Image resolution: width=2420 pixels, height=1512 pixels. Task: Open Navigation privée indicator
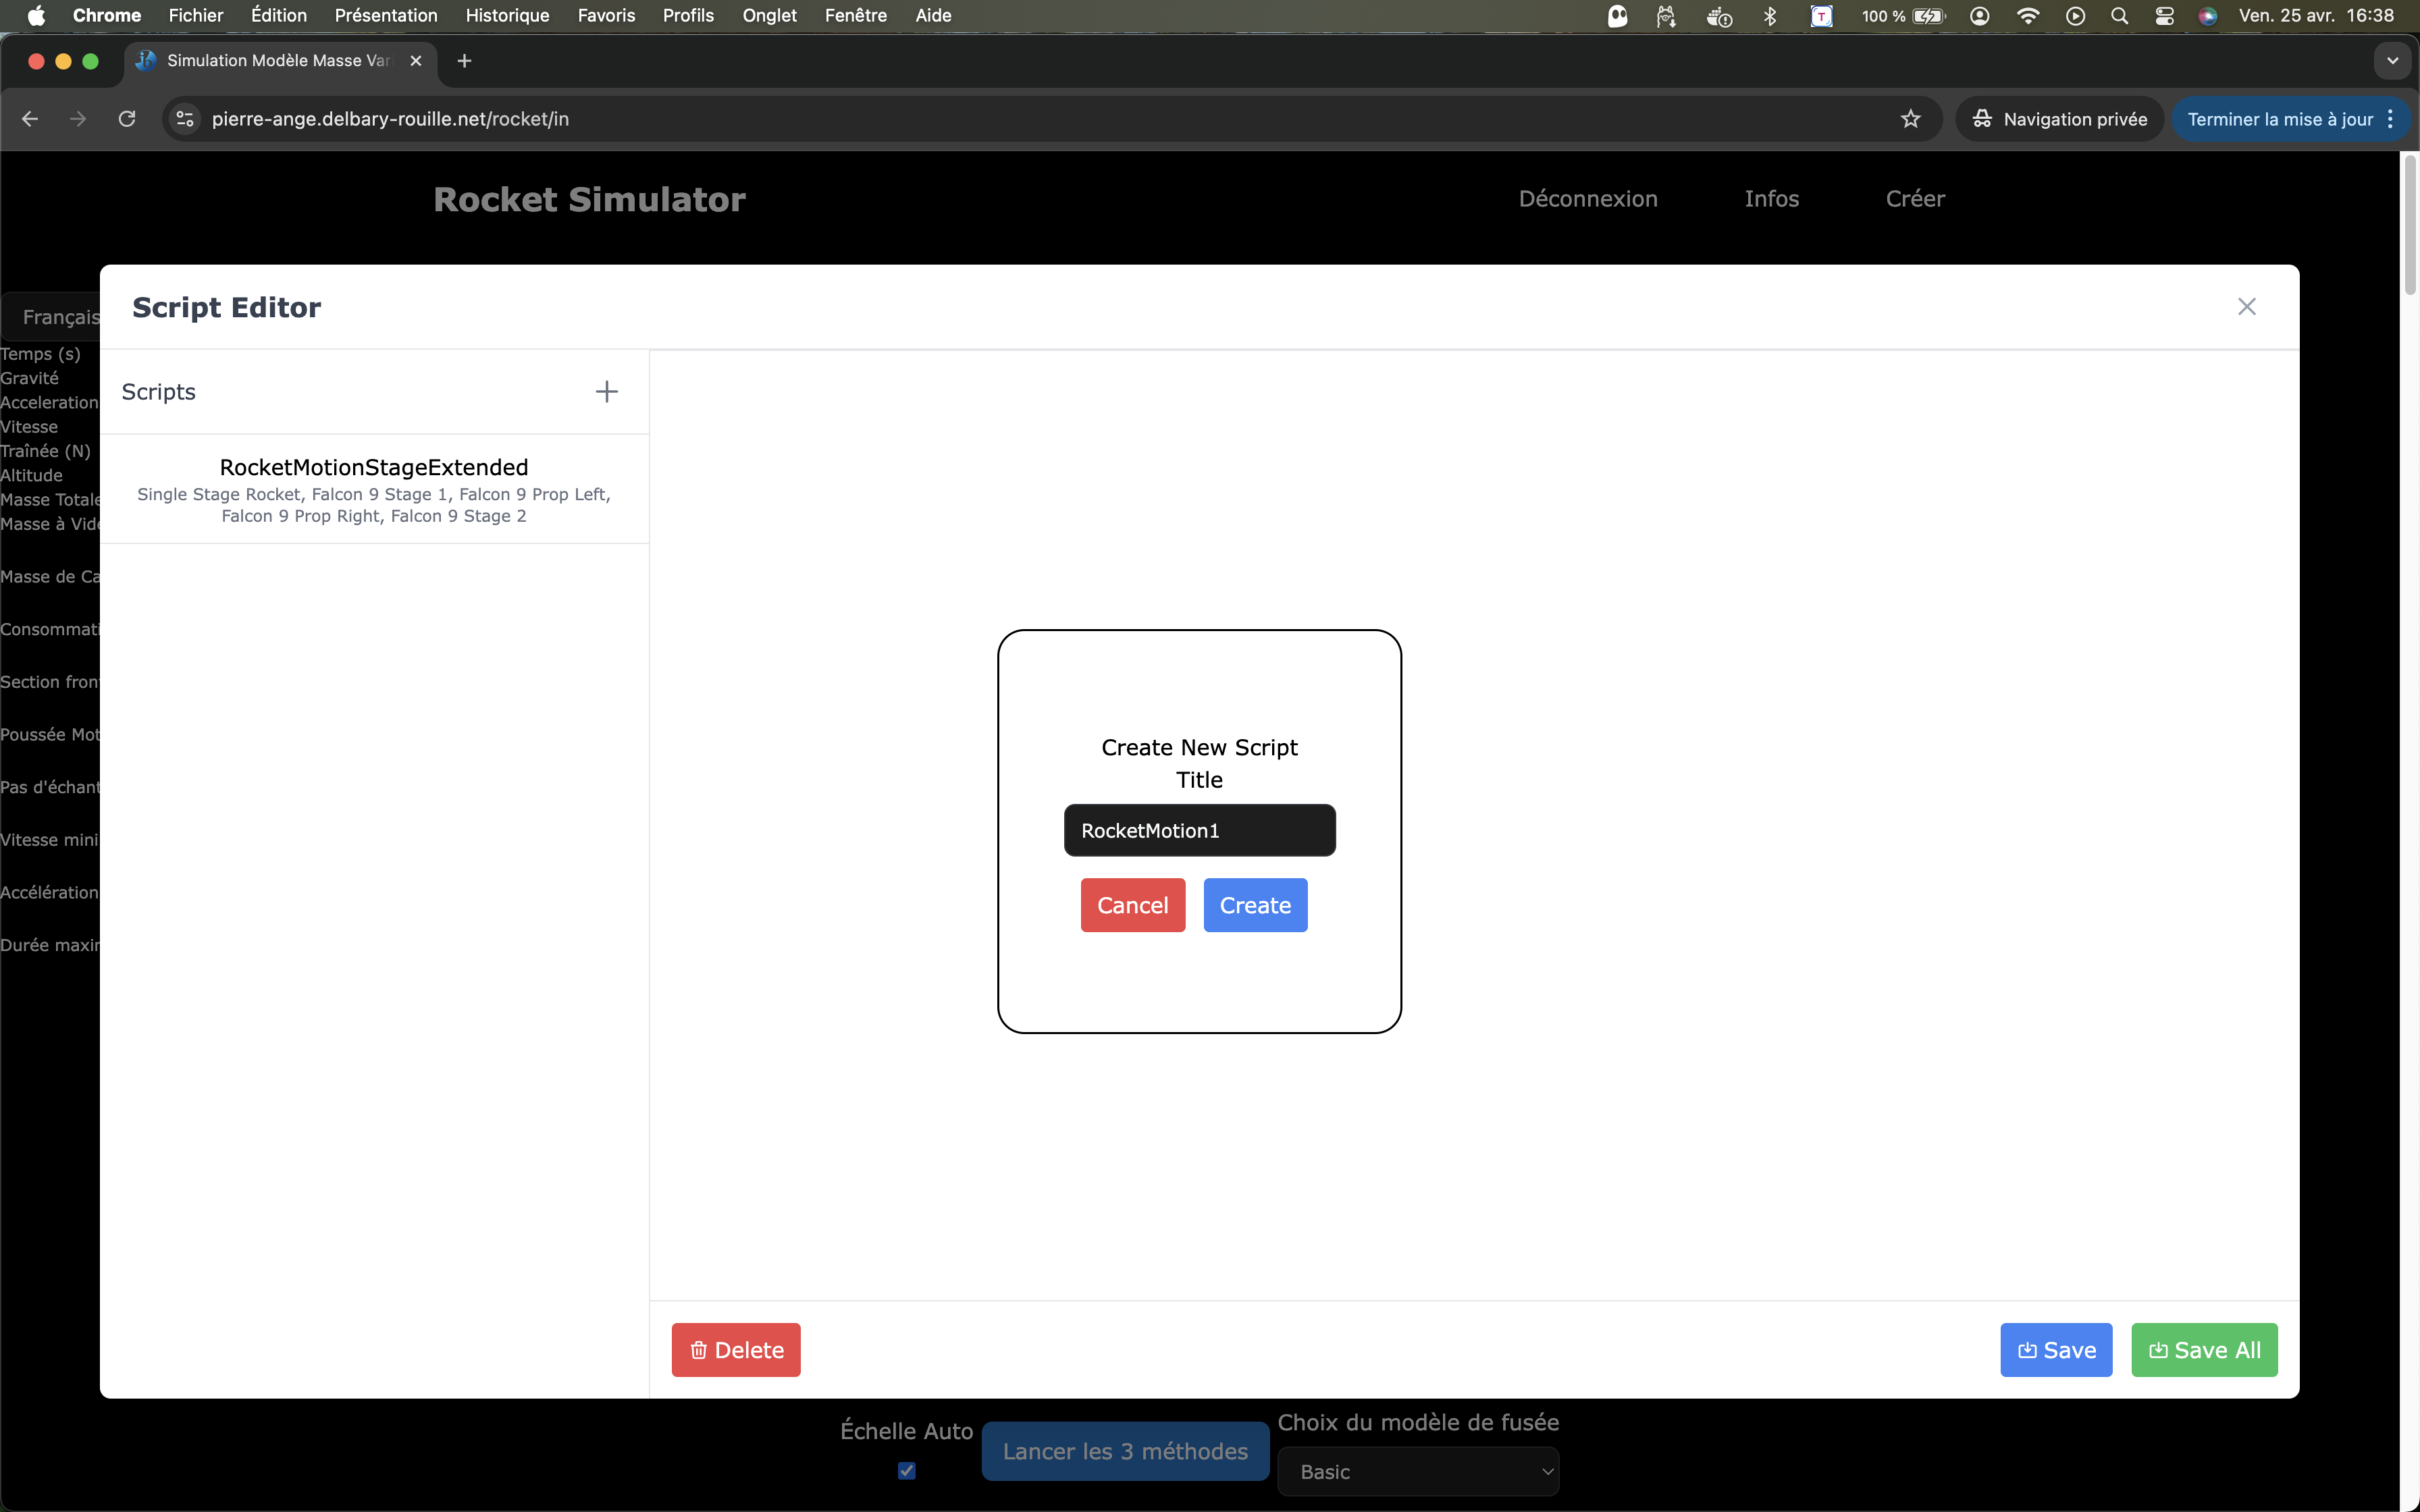tap(2059, 119)
